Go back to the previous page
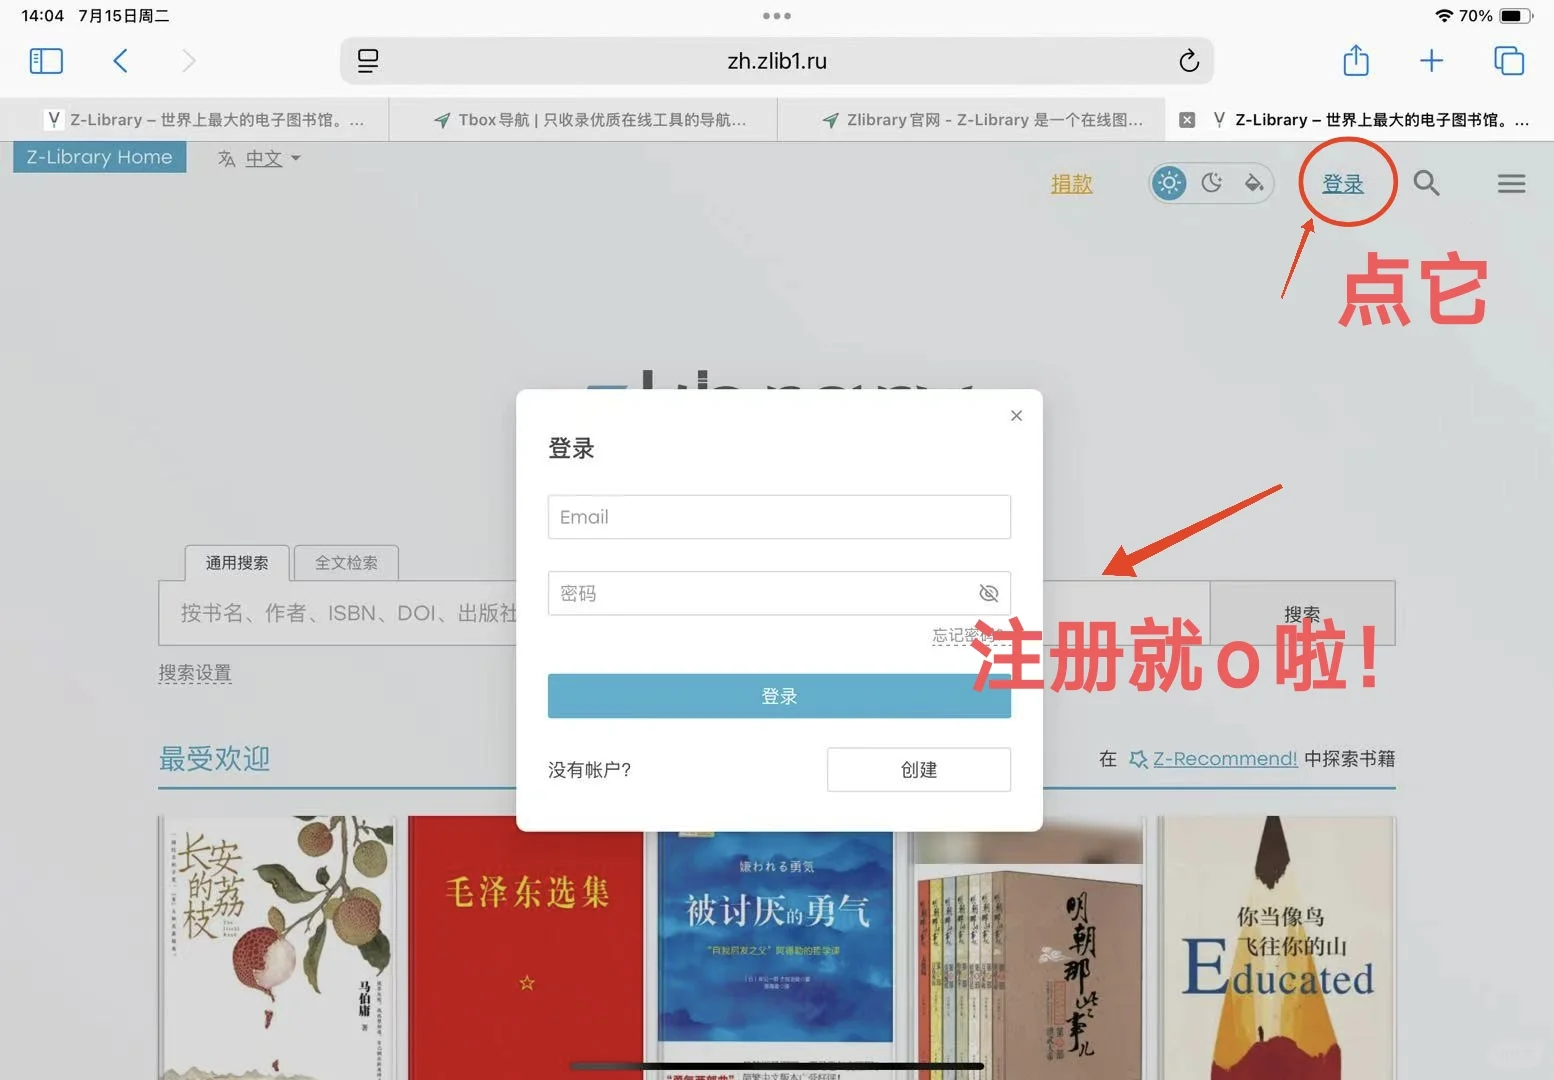1554x1080 pixels. pos(120,61)
